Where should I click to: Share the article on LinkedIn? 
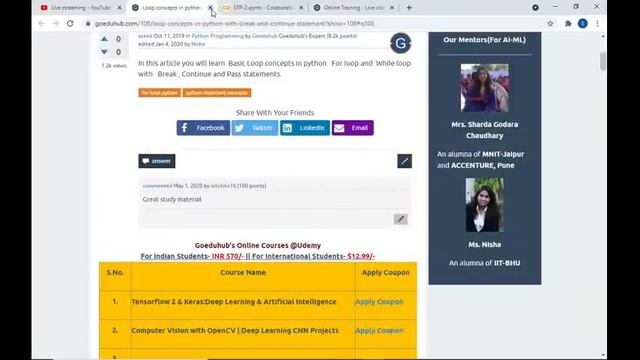click(x=304, y=128)
